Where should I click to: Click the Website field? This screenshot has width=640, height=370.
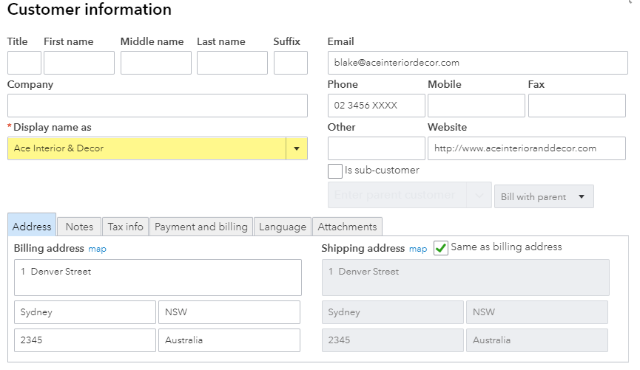(527, 148)
